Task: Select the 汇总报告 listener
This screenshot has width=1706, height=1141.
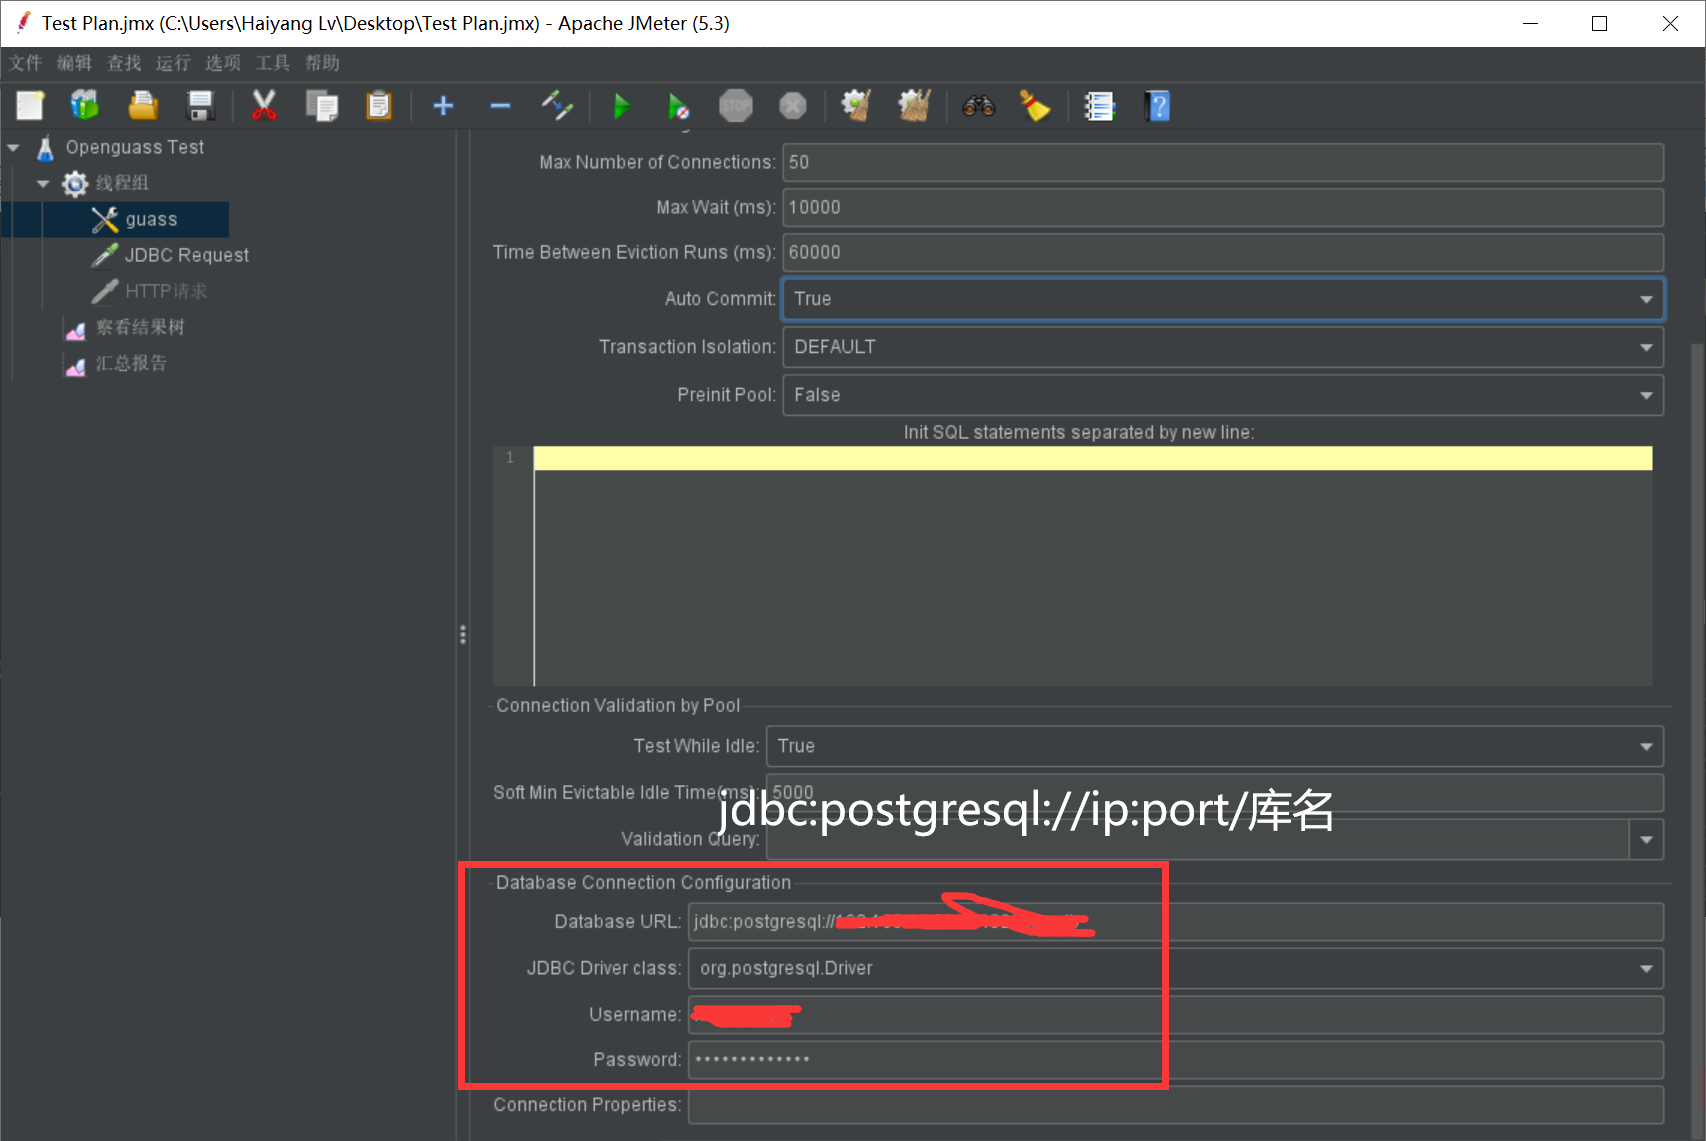Action: point(130,363)
